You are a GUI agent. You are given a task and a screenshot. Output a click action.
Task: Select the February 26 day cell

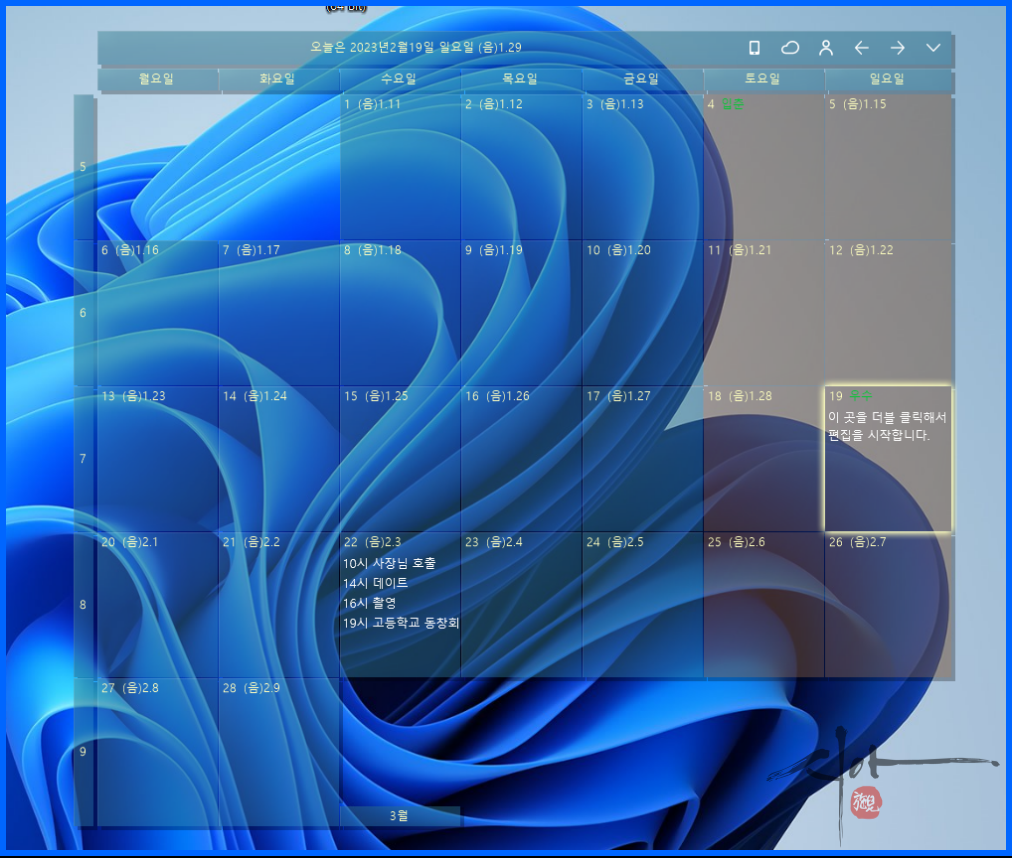click(x=889, y=605)
